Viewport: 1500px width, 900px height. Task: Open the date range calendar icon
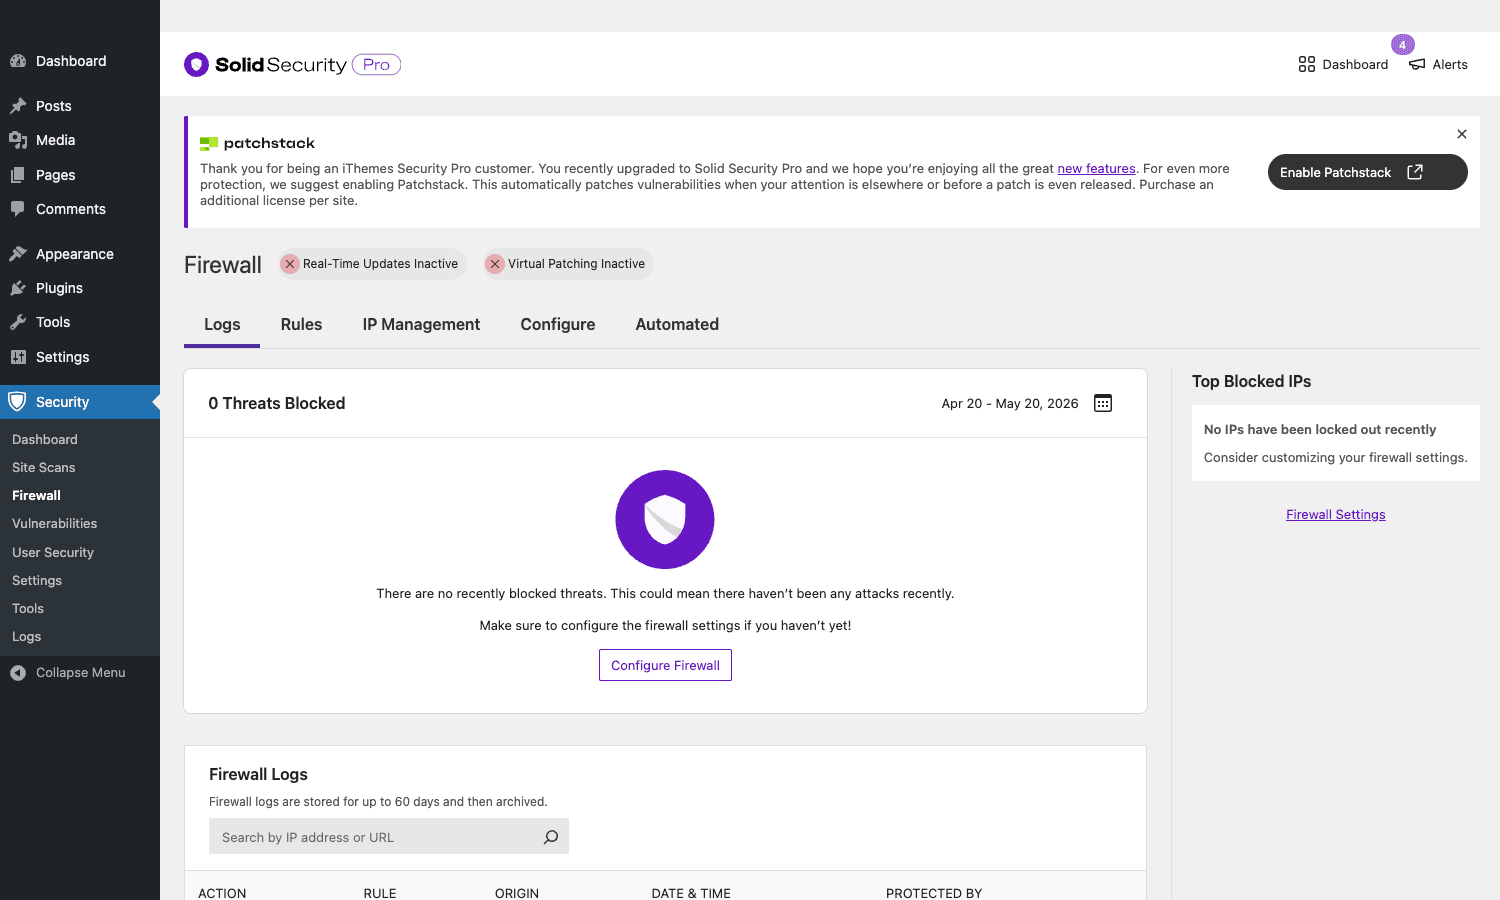1103,403
